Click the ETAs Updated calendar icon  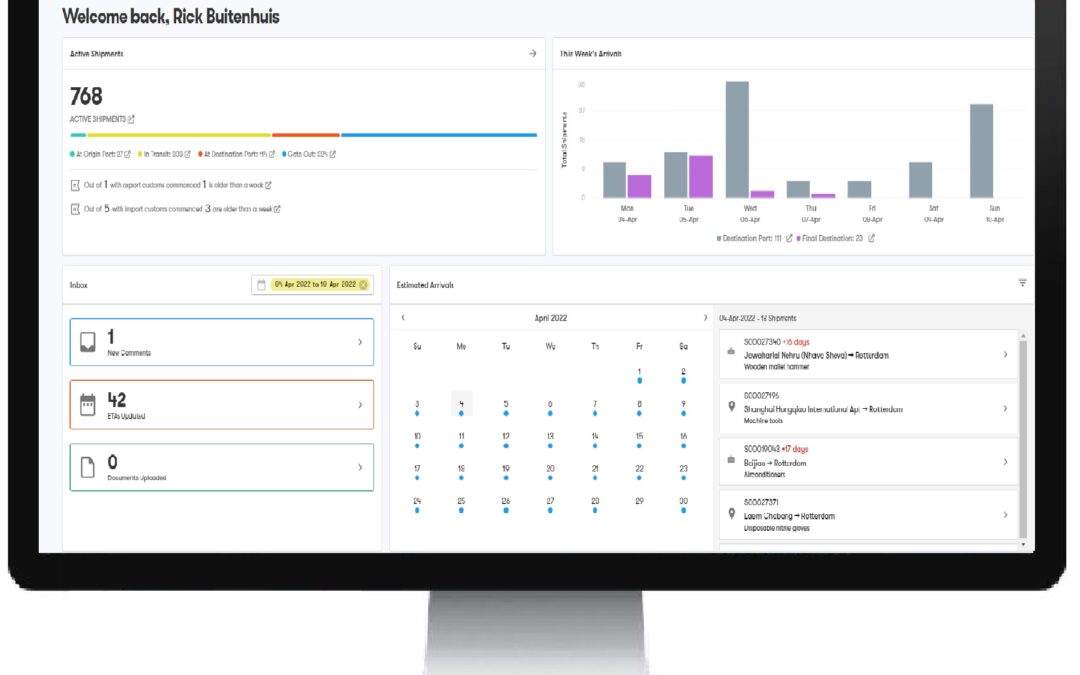[x=88, y=405]
